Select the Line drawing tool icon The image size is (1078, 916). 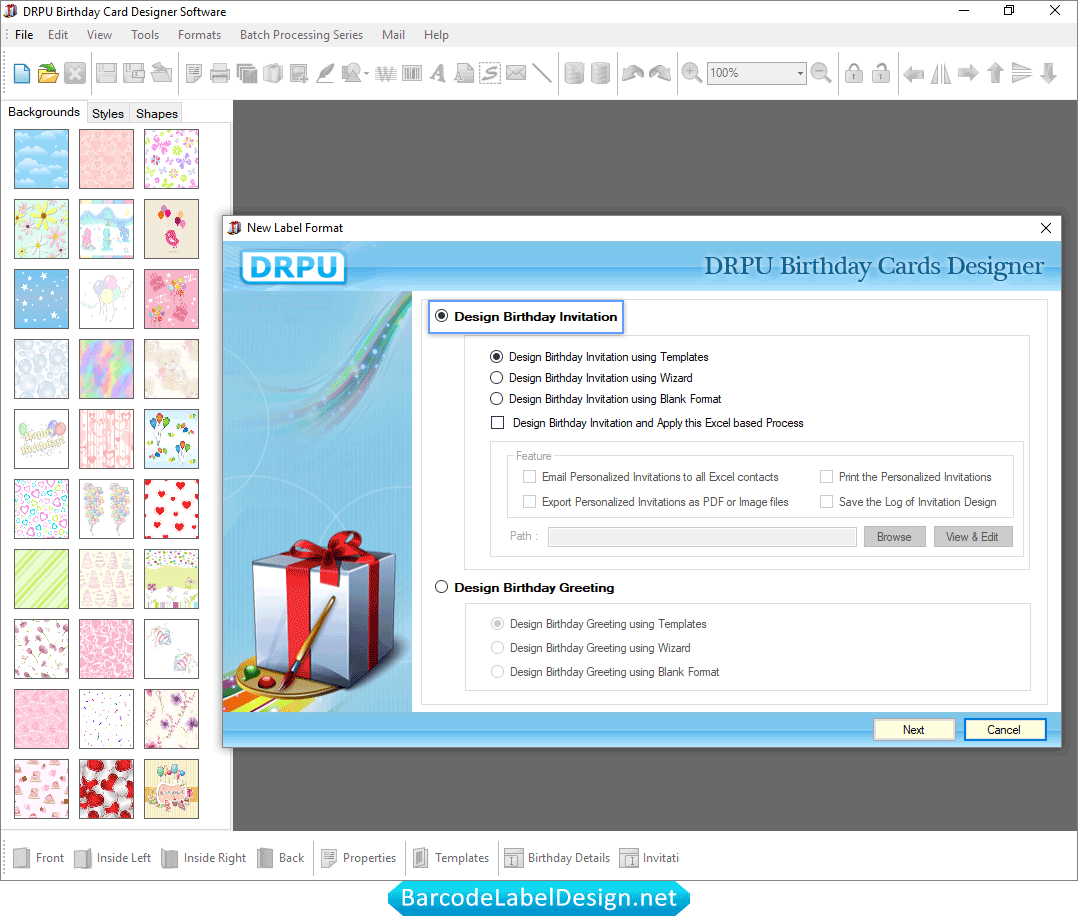pos(542,73)
